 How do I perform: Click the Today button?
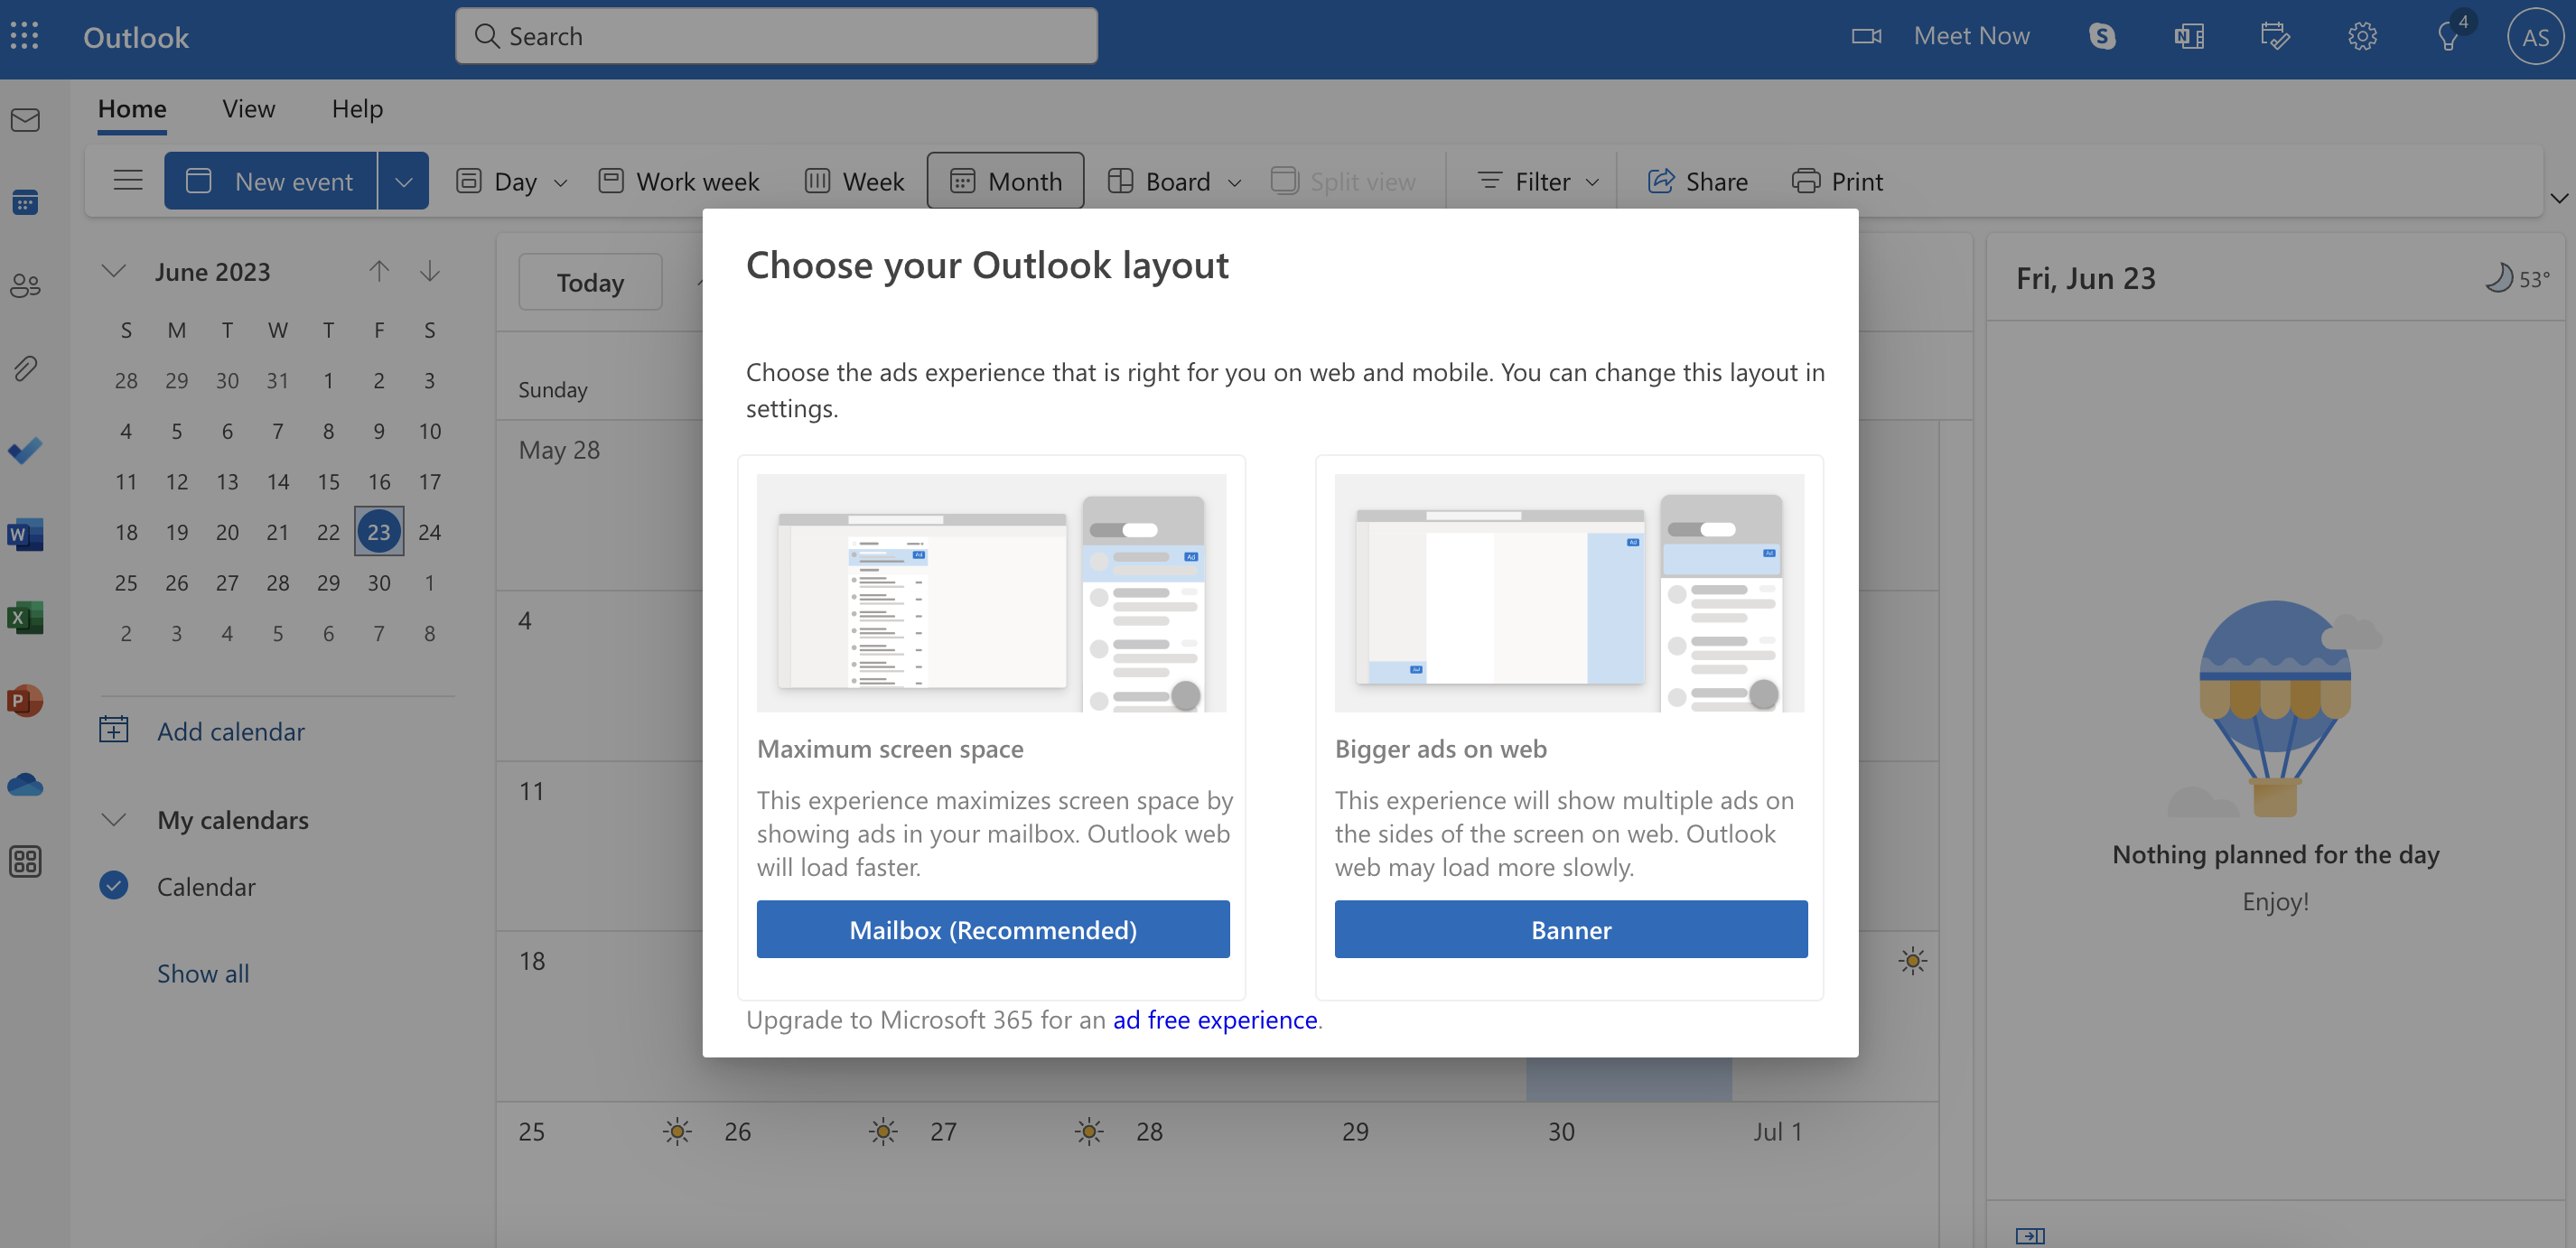coord(590,282)
